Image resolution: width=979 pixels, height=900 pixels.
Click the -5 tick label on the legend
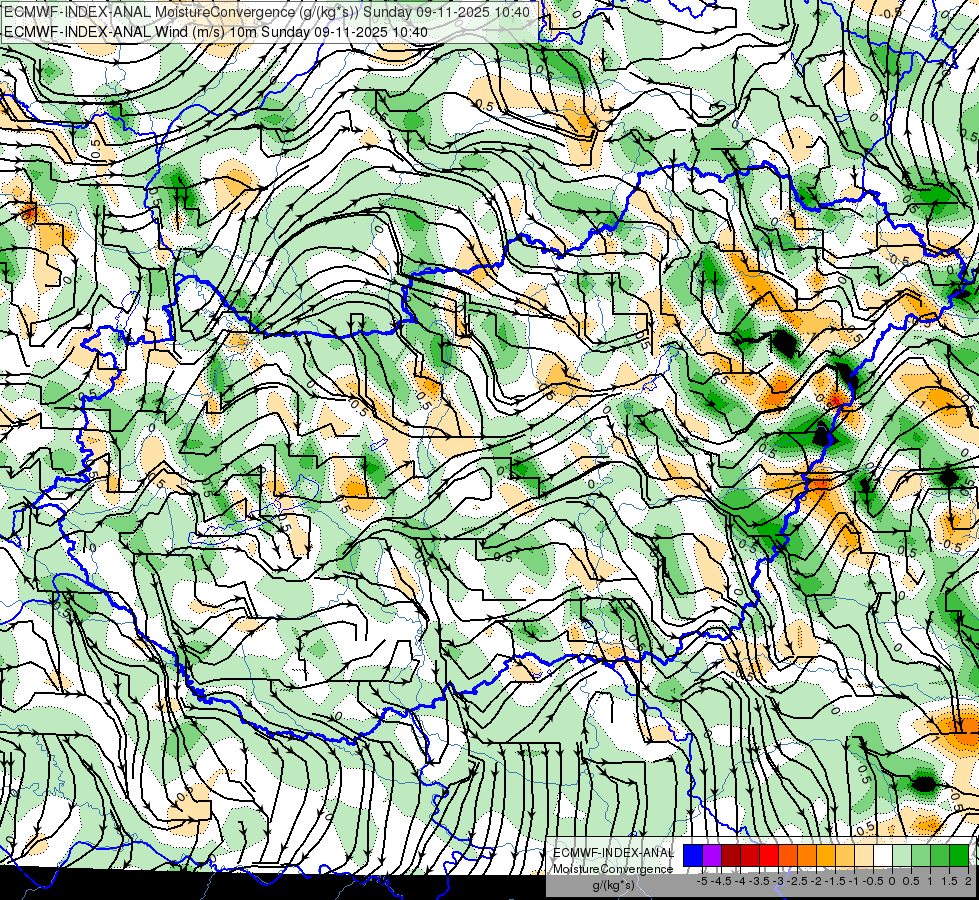pos(702,881)
